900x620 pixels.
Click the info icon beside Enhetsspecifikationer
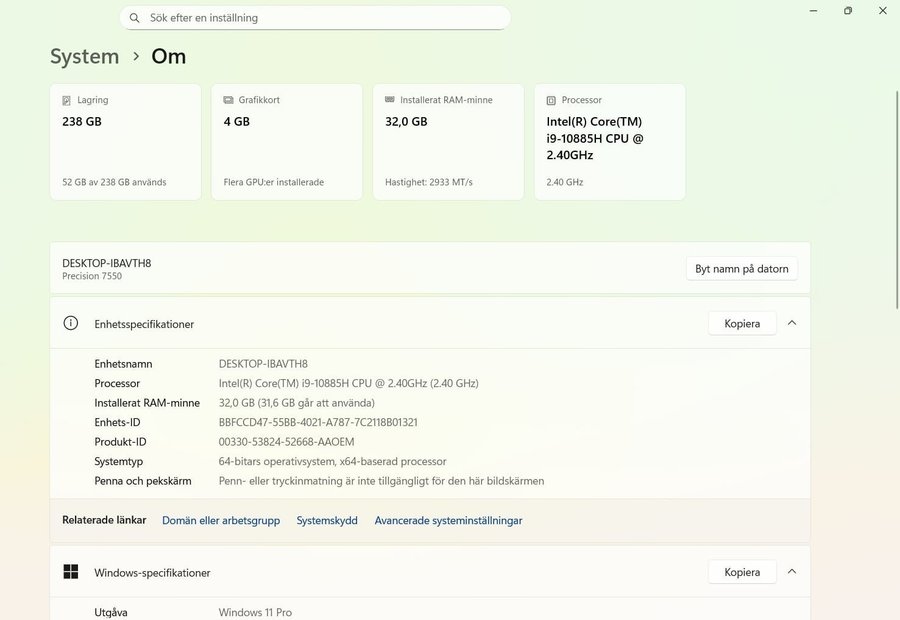tap(71, 323)
